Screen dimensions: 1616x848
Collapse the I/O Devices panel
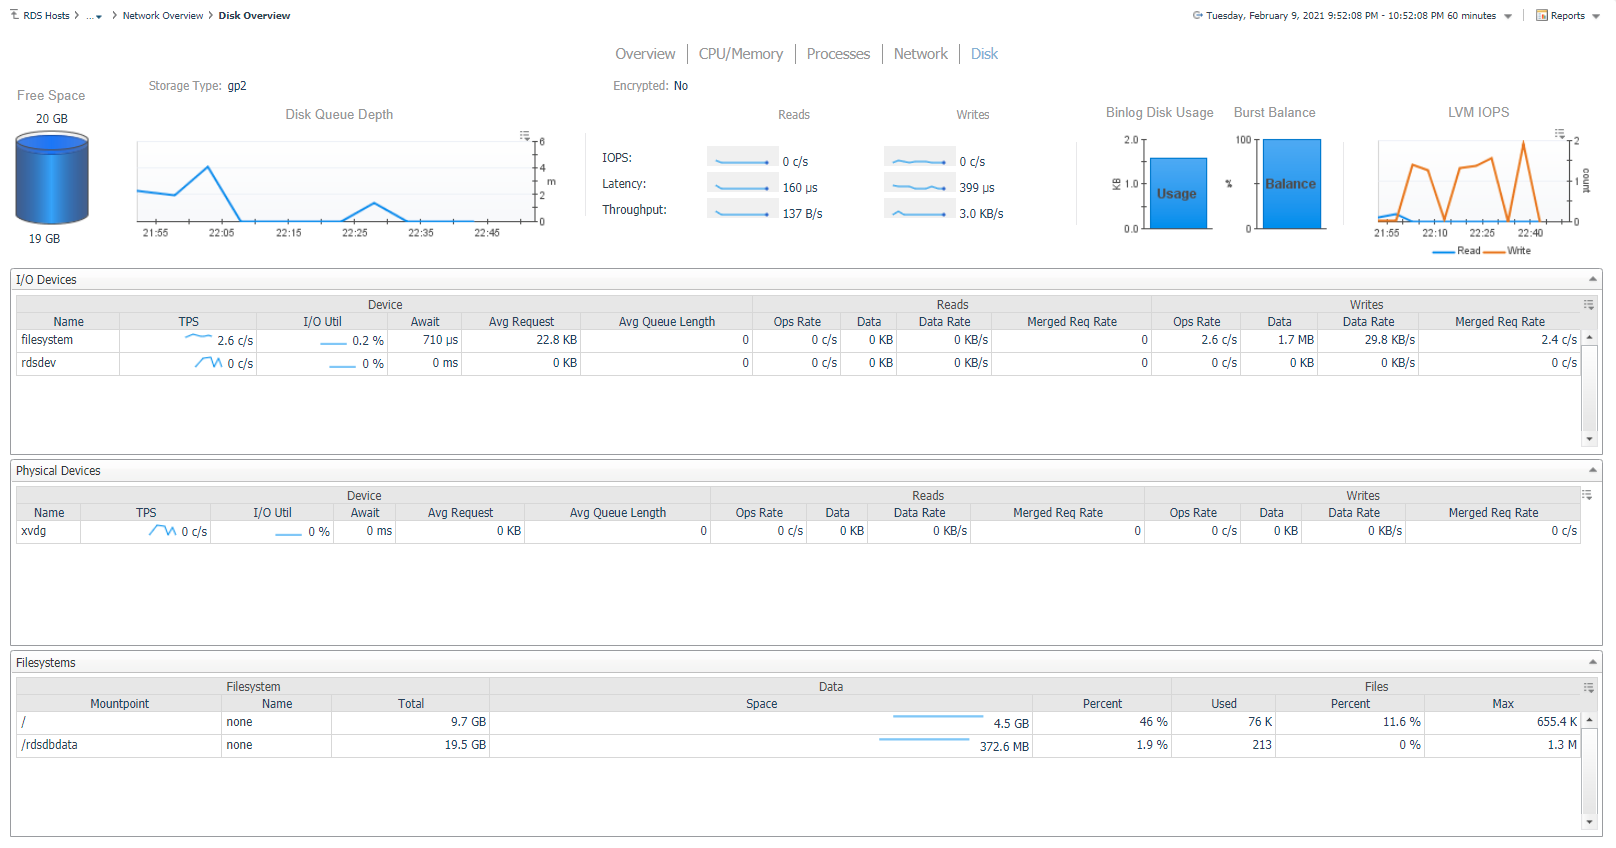tap(1592, 279)
